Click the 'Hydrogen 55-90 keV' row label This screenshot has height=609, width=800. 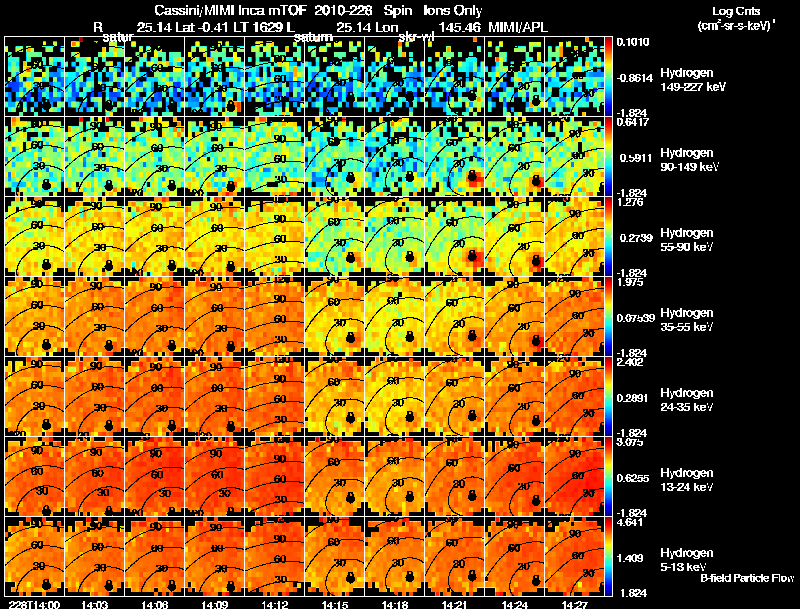coord(687,240)
